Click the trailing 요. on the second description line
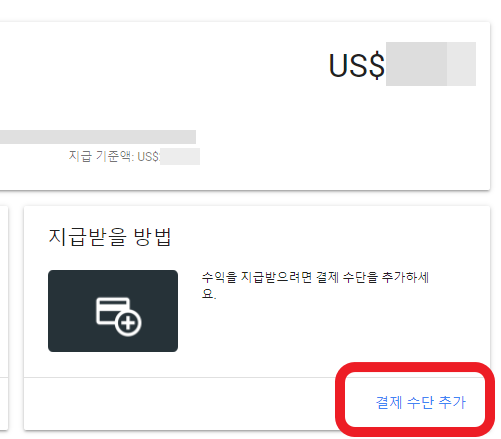This screenshot has width=501, height=439. tap(209, 294)
